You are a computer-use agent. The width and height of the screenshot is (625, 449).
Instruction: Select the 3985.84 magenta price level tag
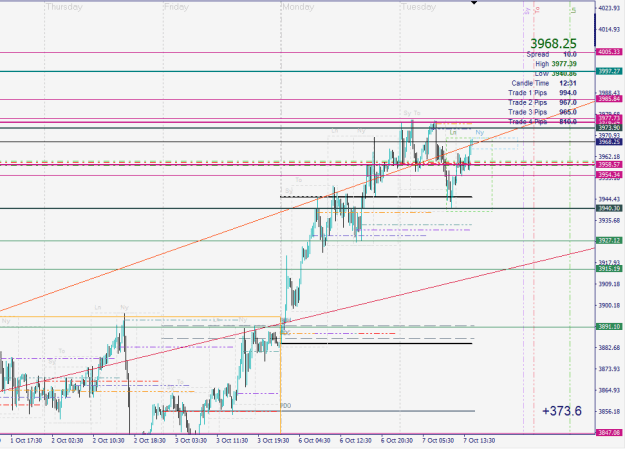pyautogui.click(x=609, y=98)
